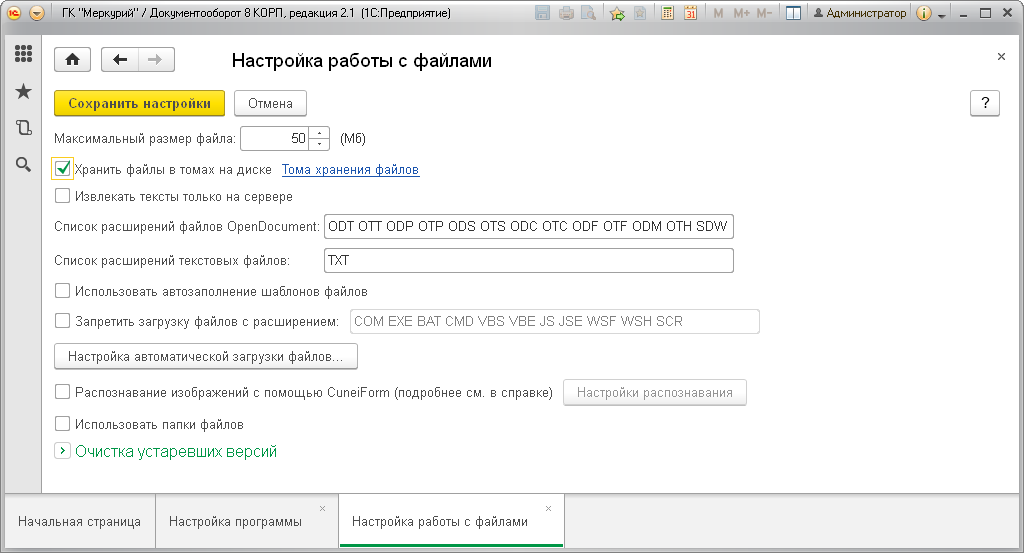The image size is (1024, 553).
Task: Click Список расширений файлов OpenDocument label
Action: pyautogui.click(x=187, y=227)
